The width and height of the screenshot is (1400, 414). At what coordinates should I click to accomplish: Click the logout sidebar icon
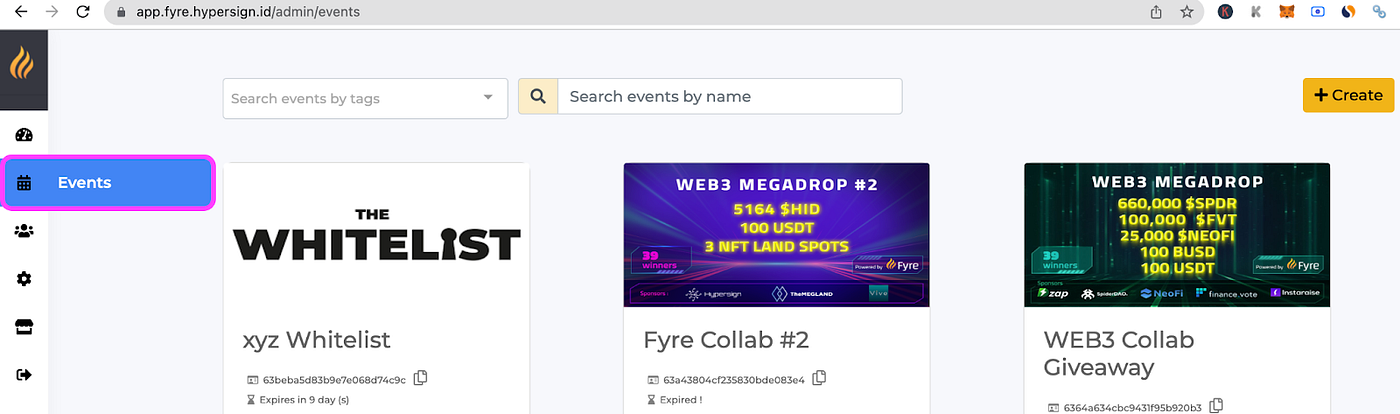(25, 374)
